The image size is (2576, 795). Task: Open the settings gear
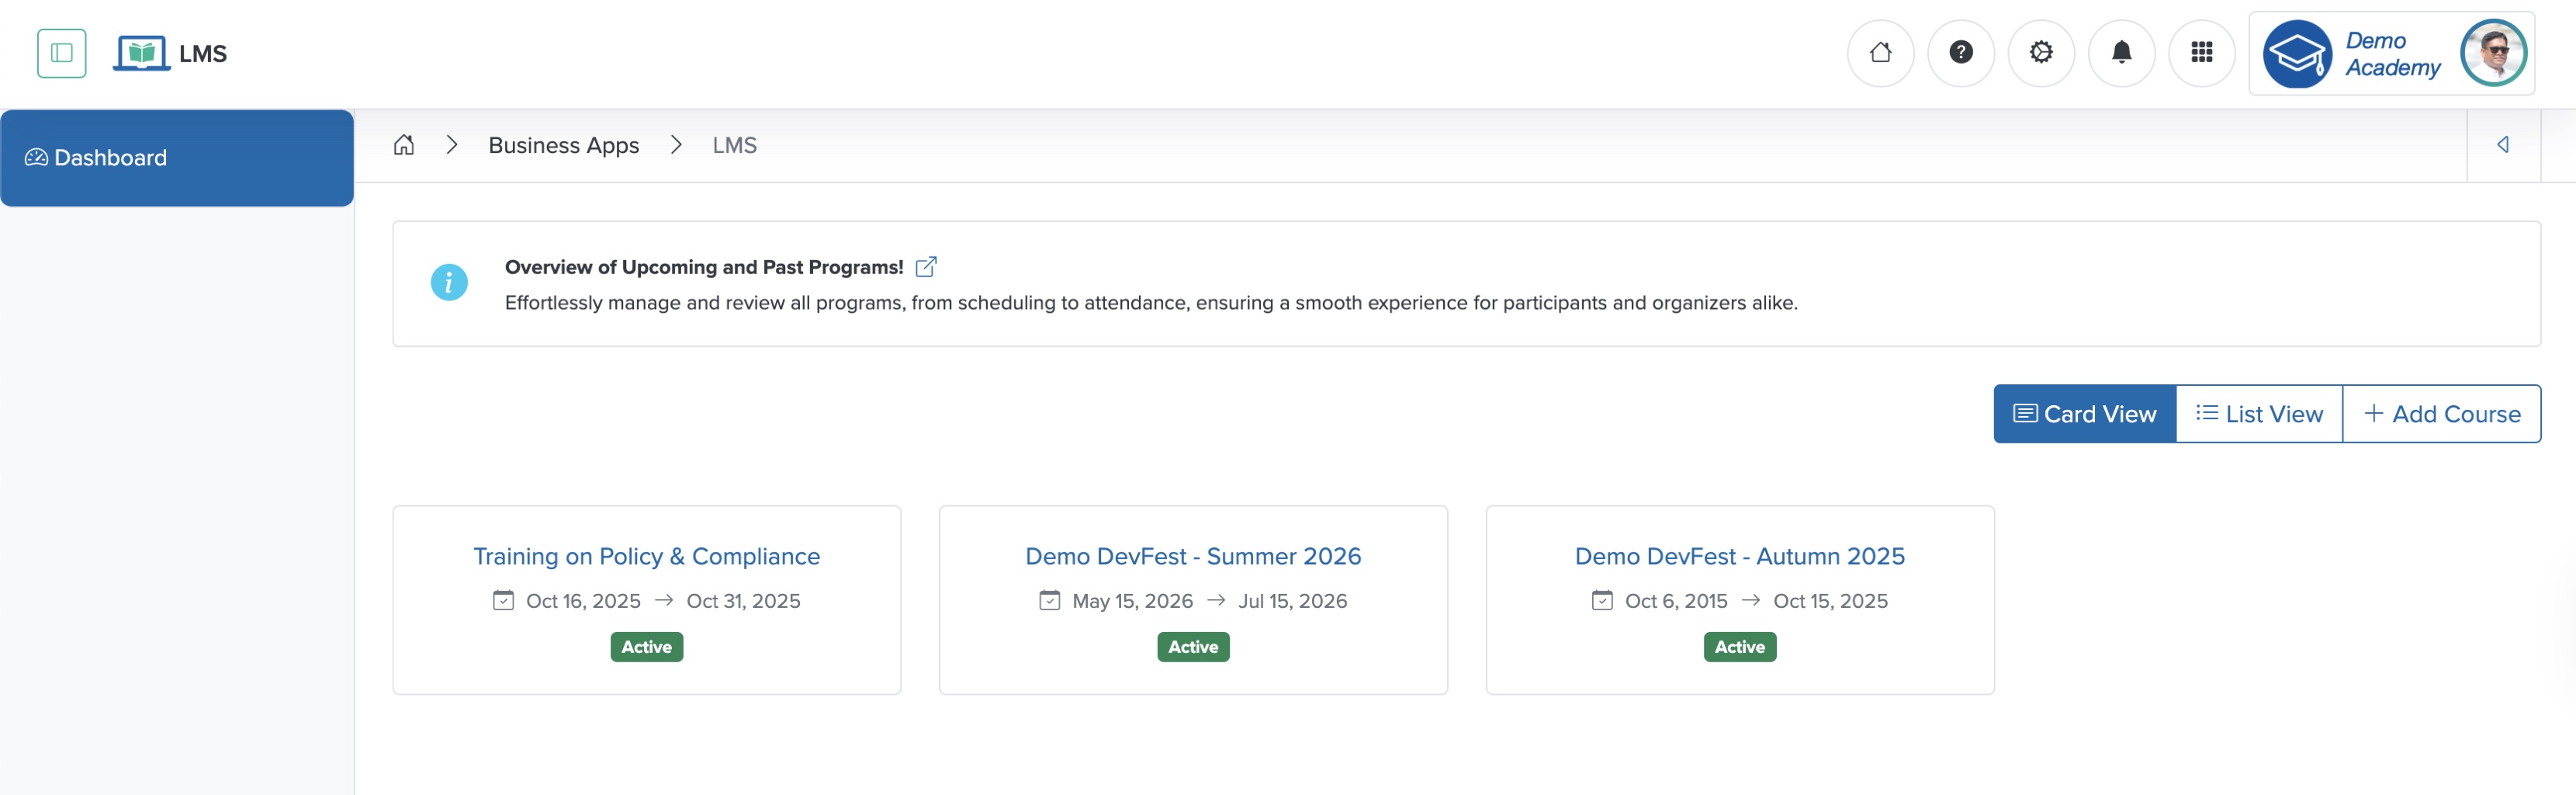point(2041,53)
